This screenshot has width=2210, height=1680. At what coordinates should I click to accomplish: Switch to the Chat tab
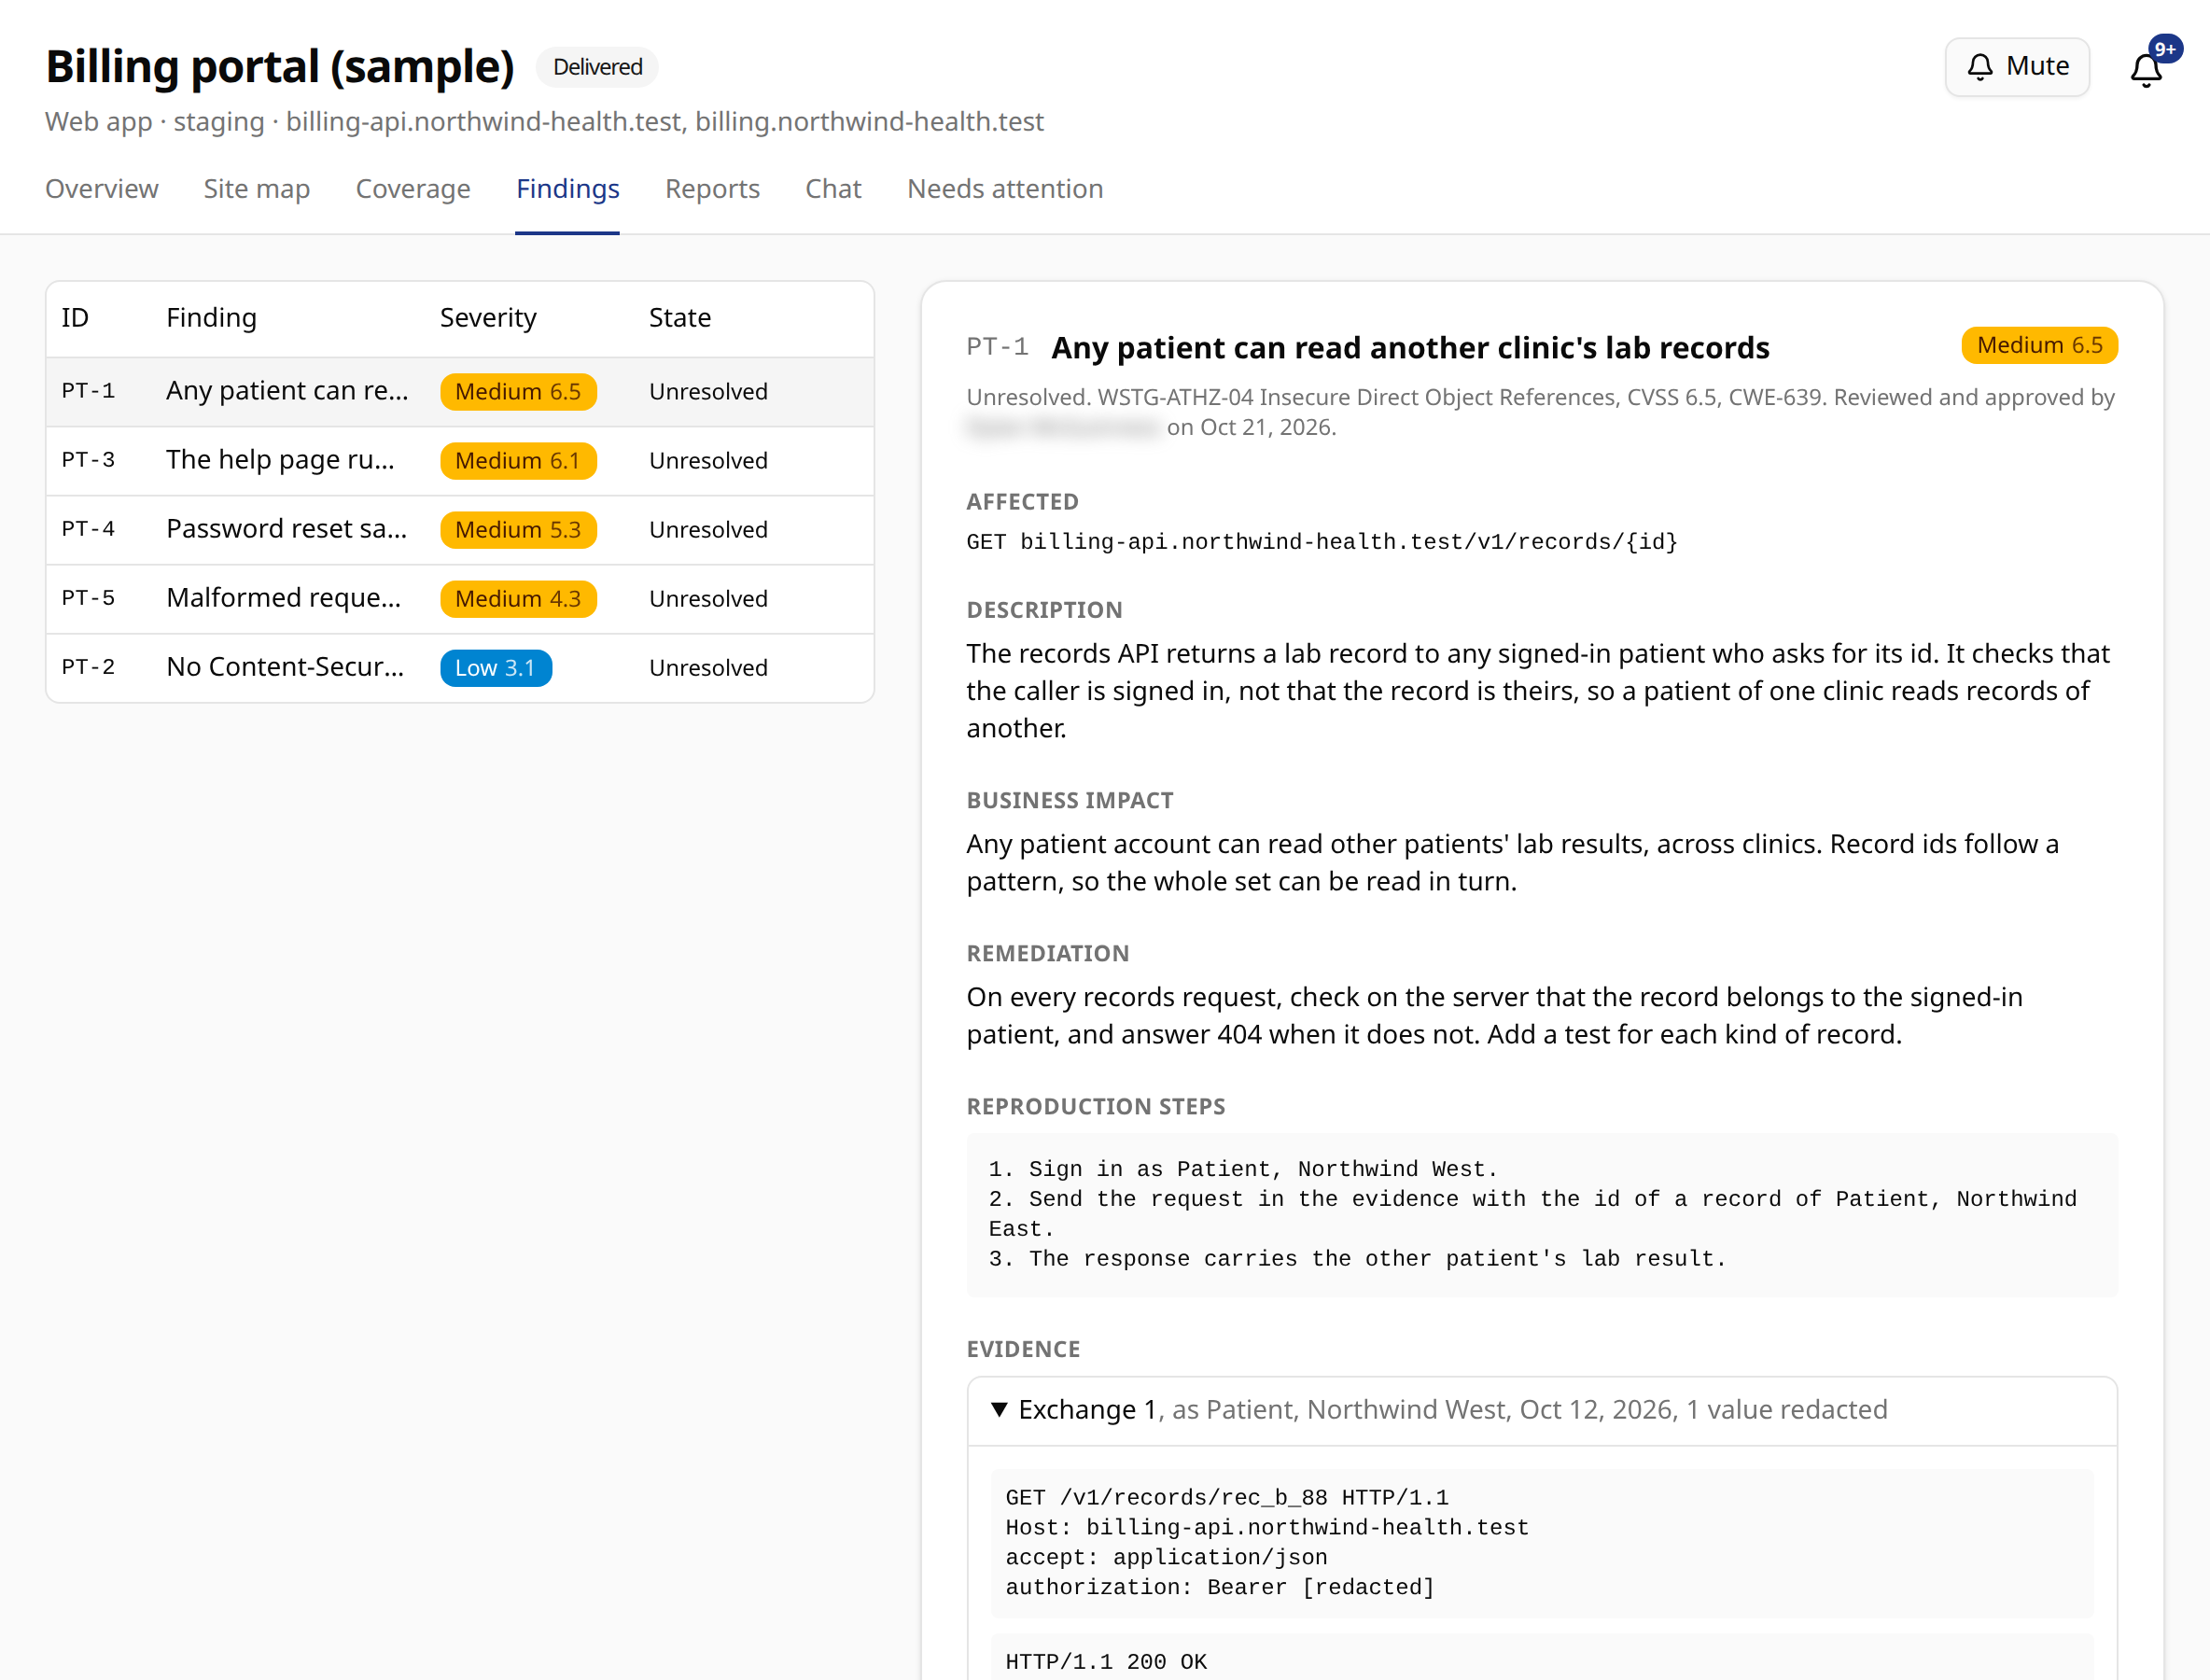click(833, 189)
